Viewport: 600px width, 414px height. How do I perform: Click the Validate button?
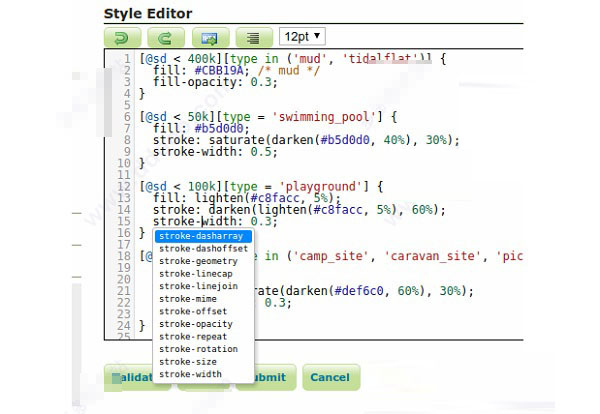pyautogui.click(x=130, y=378)
